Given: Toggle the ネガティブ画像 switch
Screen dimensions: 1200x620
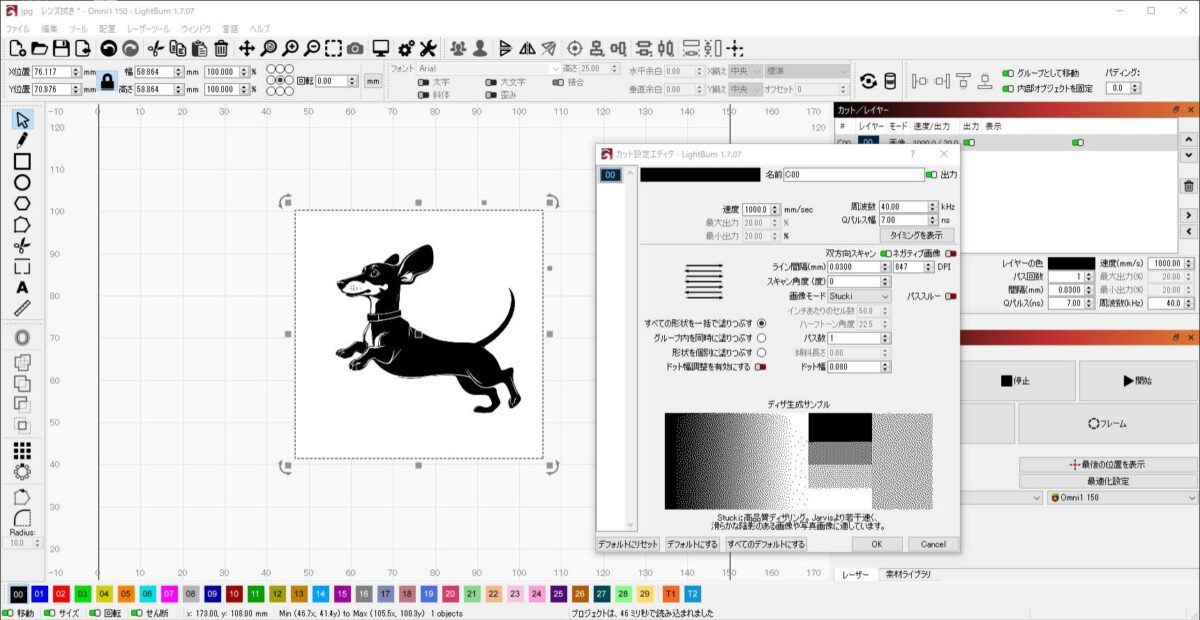Looking at the screenshot, I should click(x=949, y=254).
